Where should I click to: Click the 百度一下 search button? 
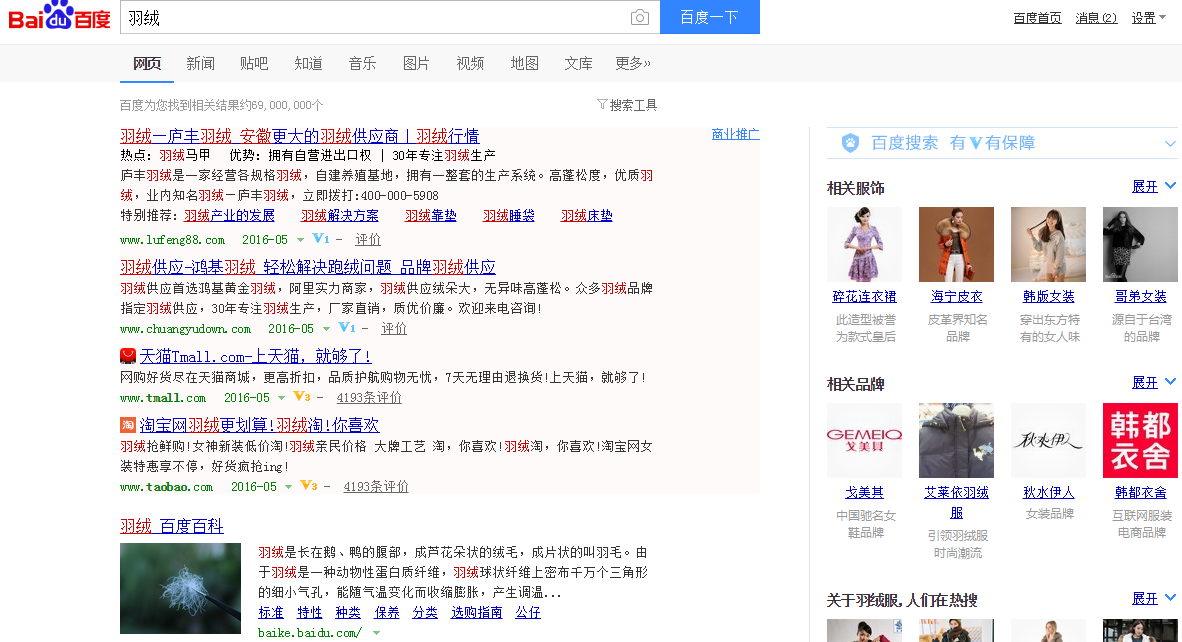pyautogui.click(x=710, y=17)
